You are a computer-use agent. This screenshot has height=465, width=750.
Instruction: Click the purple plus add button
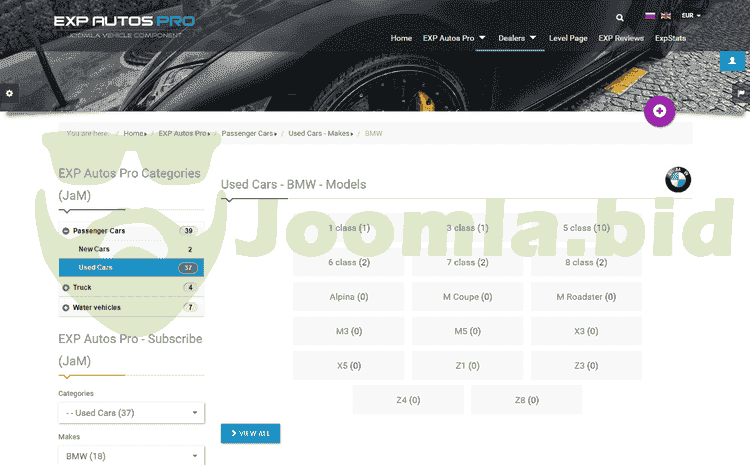659,111
